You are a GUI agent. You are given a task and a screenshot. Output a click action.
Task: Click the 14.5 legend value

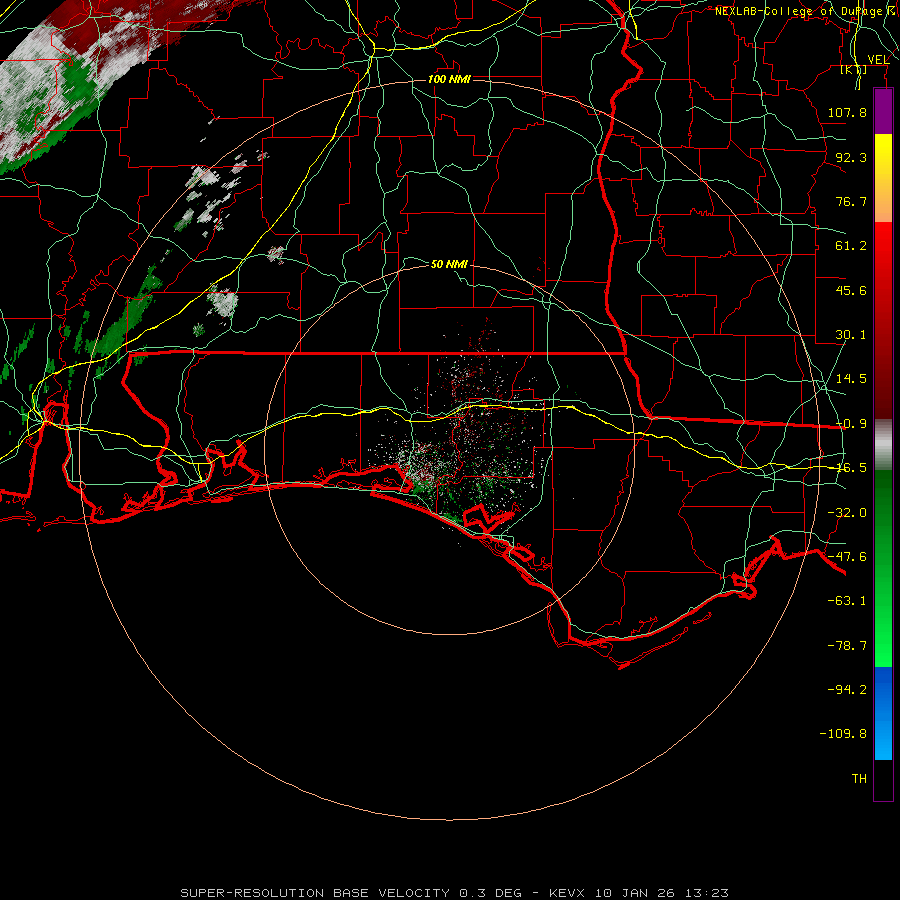click(x=851, y=379)
